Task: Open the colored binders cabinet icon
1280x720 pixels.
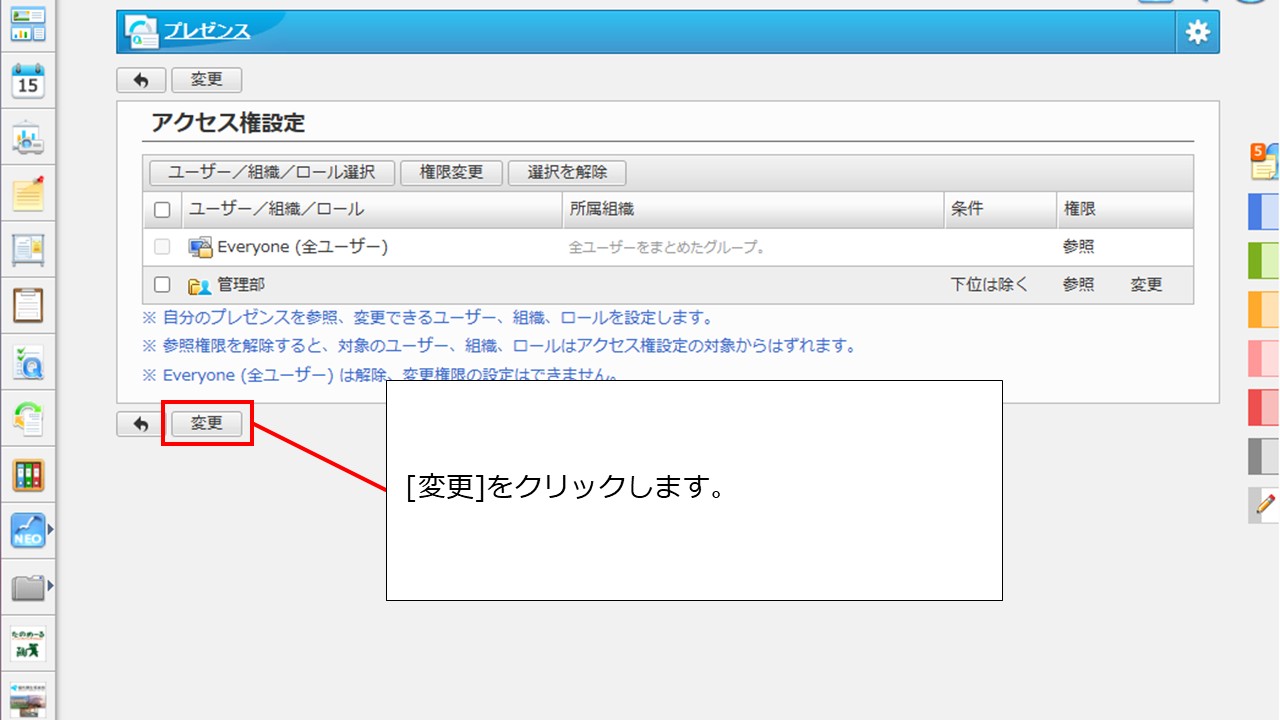Action: click(x=28, y=475)
